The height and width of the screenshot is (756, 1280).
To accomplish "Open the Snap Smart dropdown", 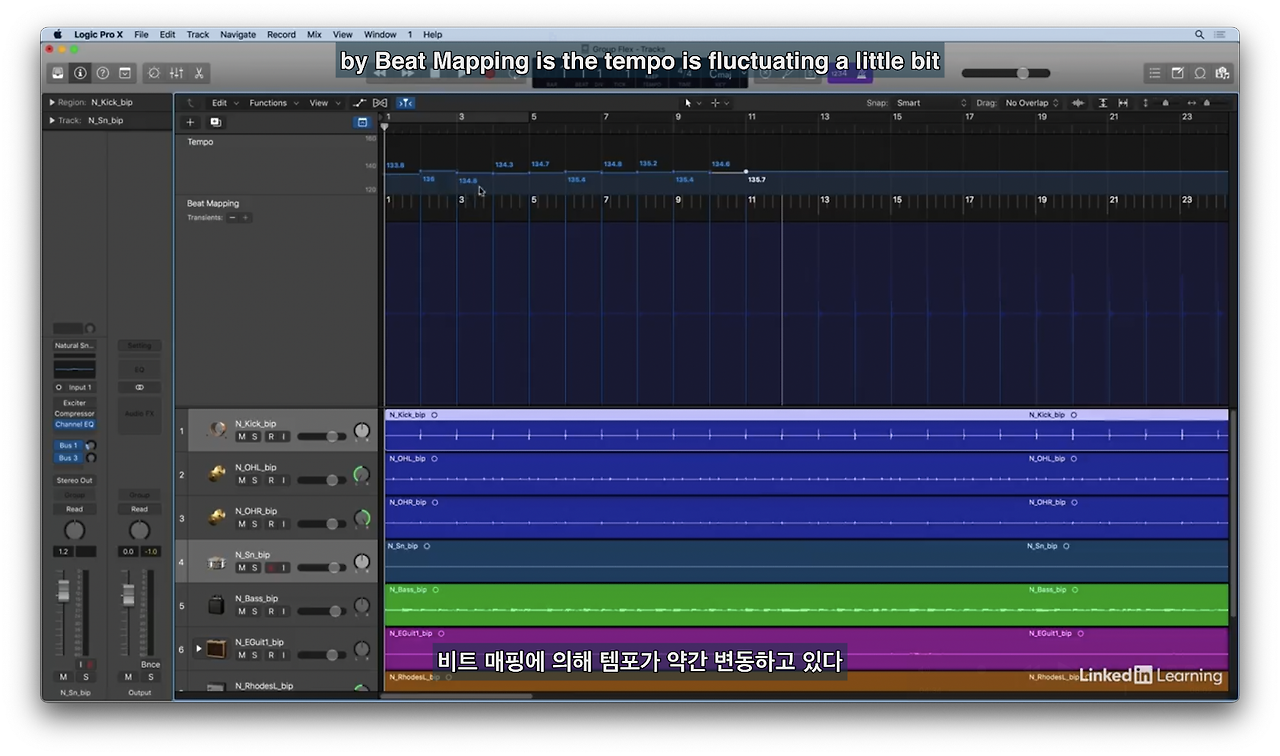I will [931, 103].
